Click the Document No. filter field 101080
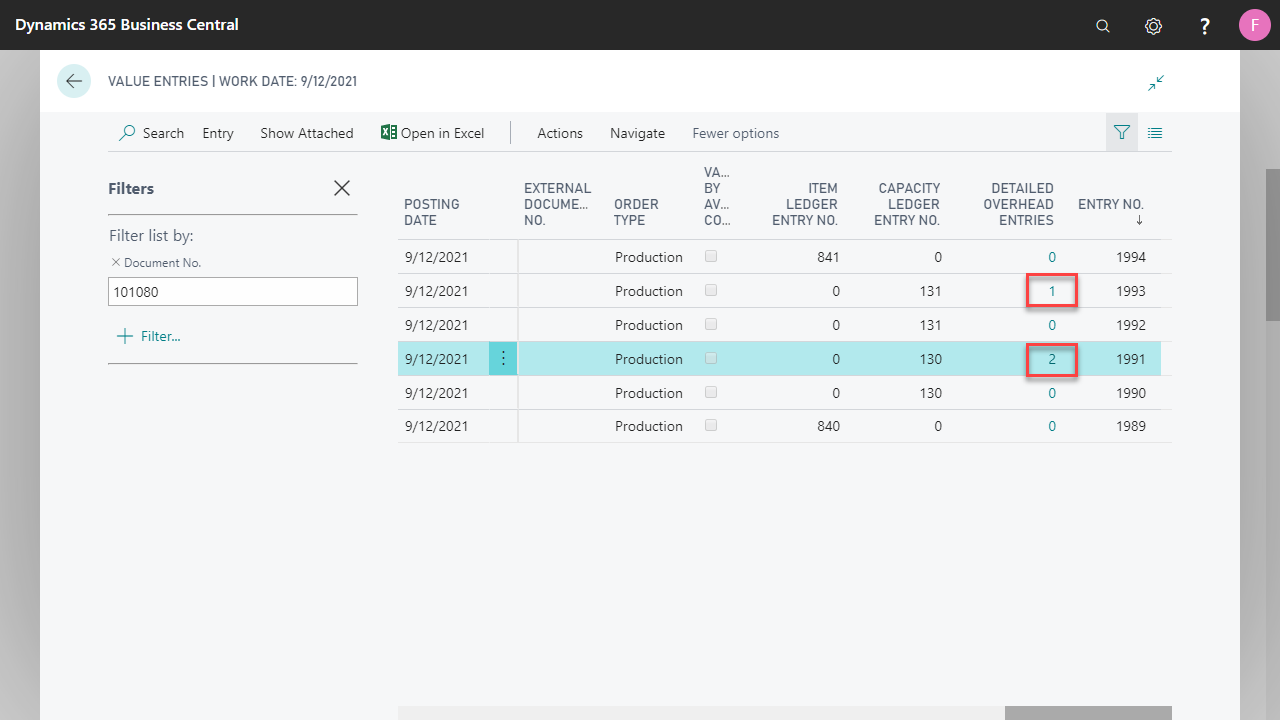 tap(233, 292)
